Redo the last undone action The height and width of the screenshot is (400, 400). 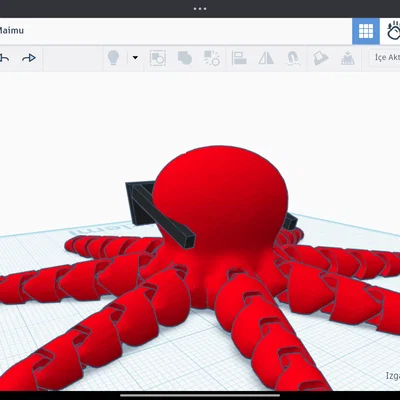point(29,58)
